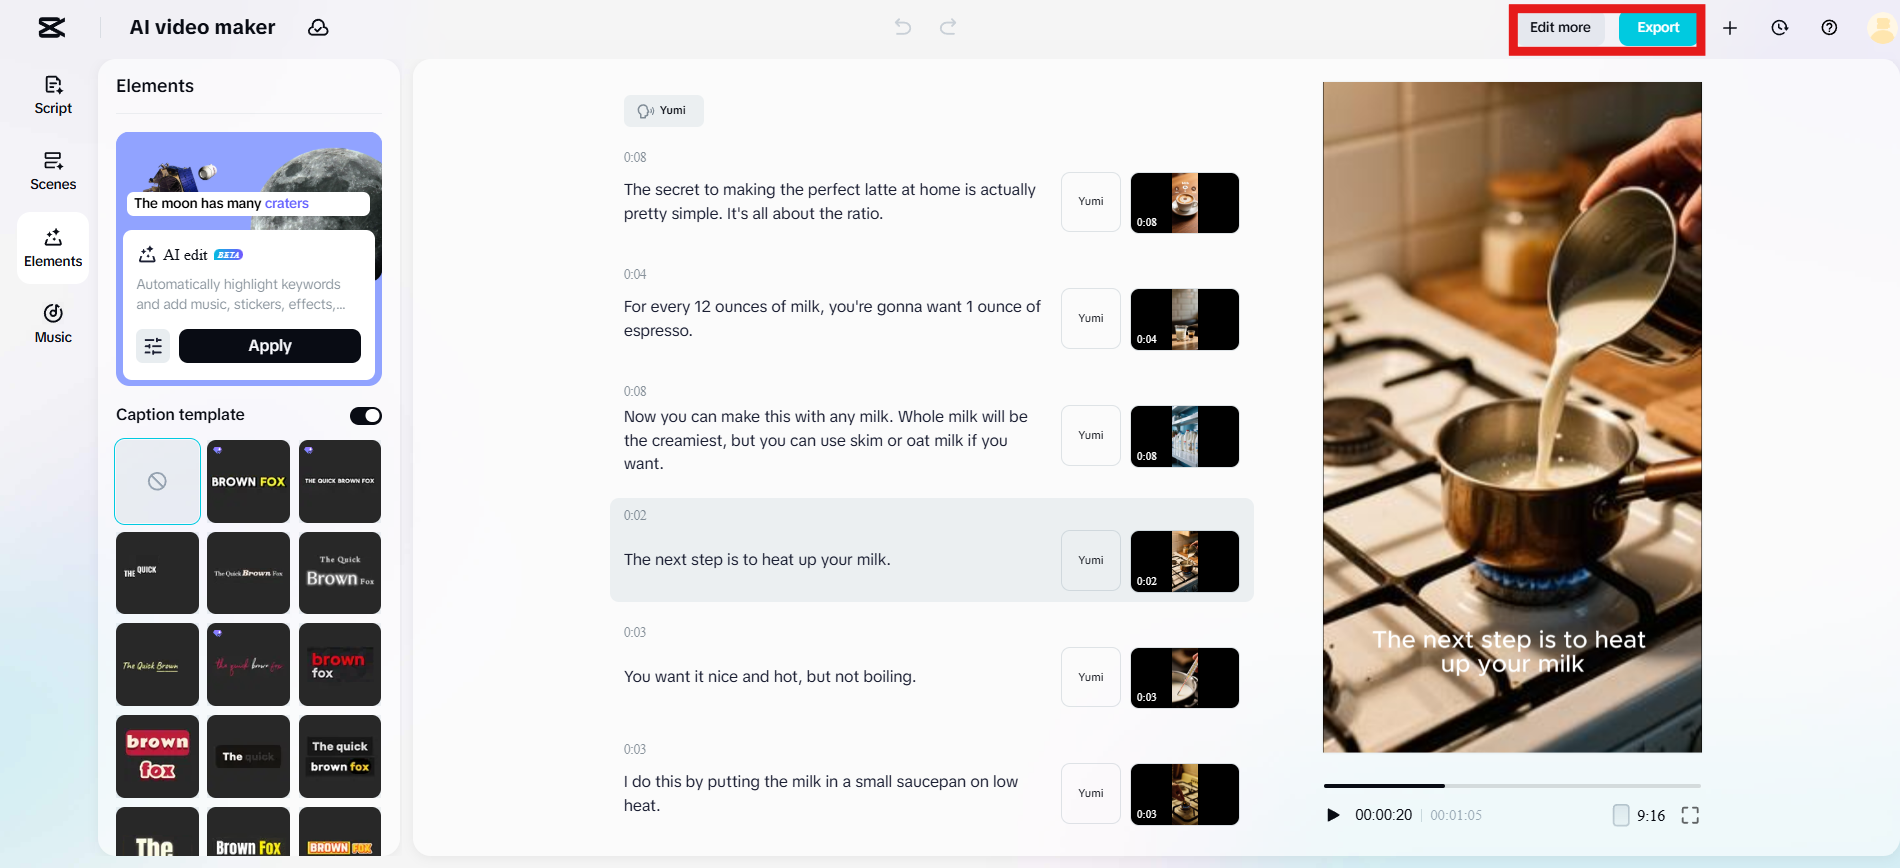Undo the last action
Viewport: 1900px width, 868px height.
pyautogui.click(x=903, y=27)
